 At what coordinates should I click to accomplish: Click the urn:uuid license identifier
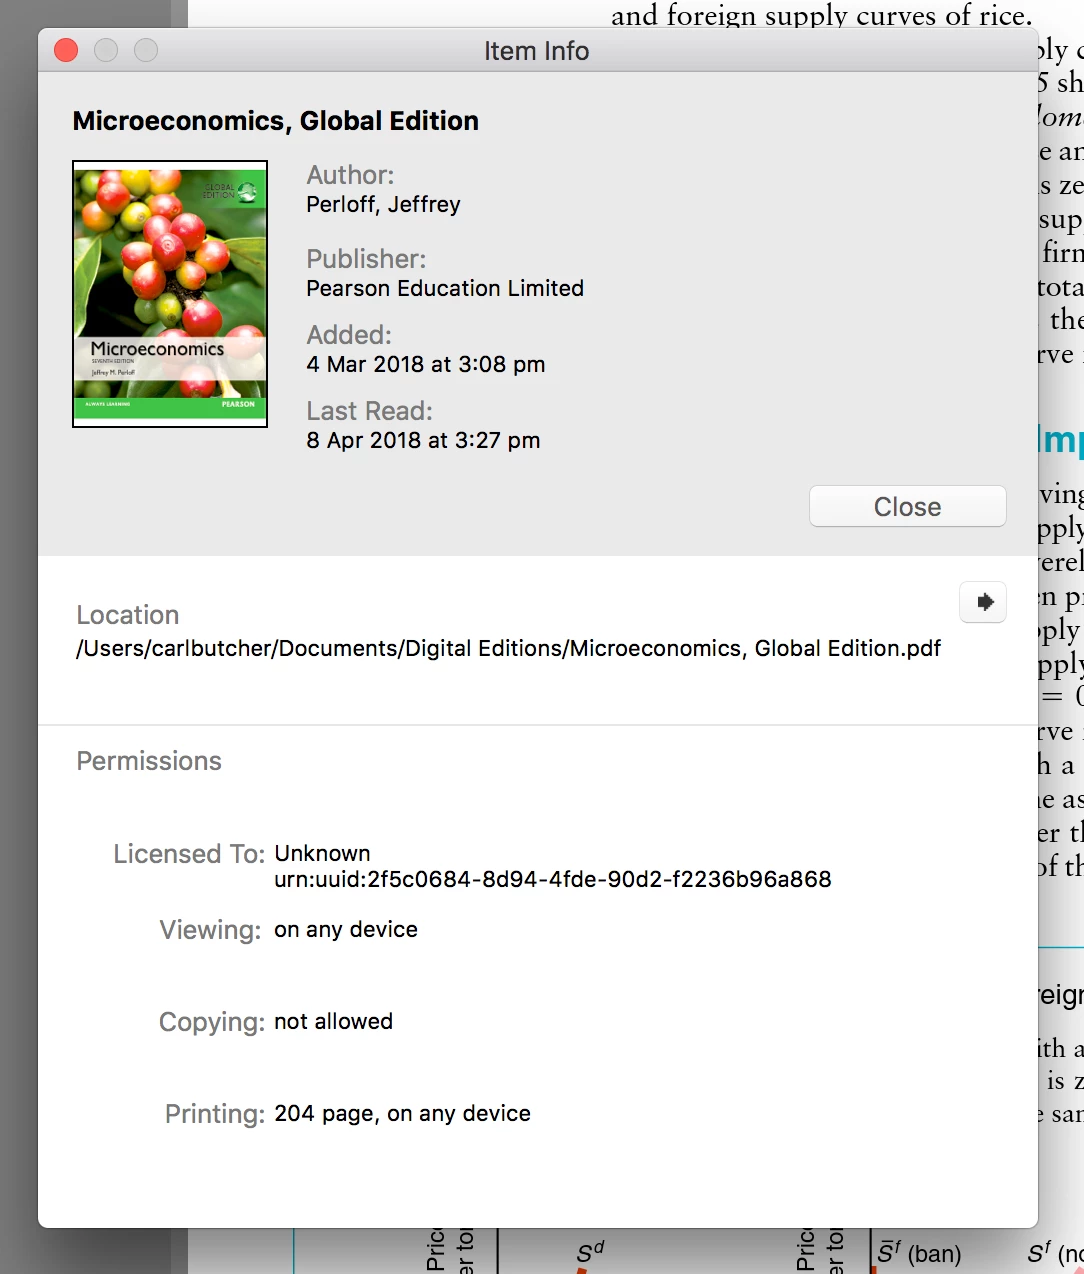point(553,879)
